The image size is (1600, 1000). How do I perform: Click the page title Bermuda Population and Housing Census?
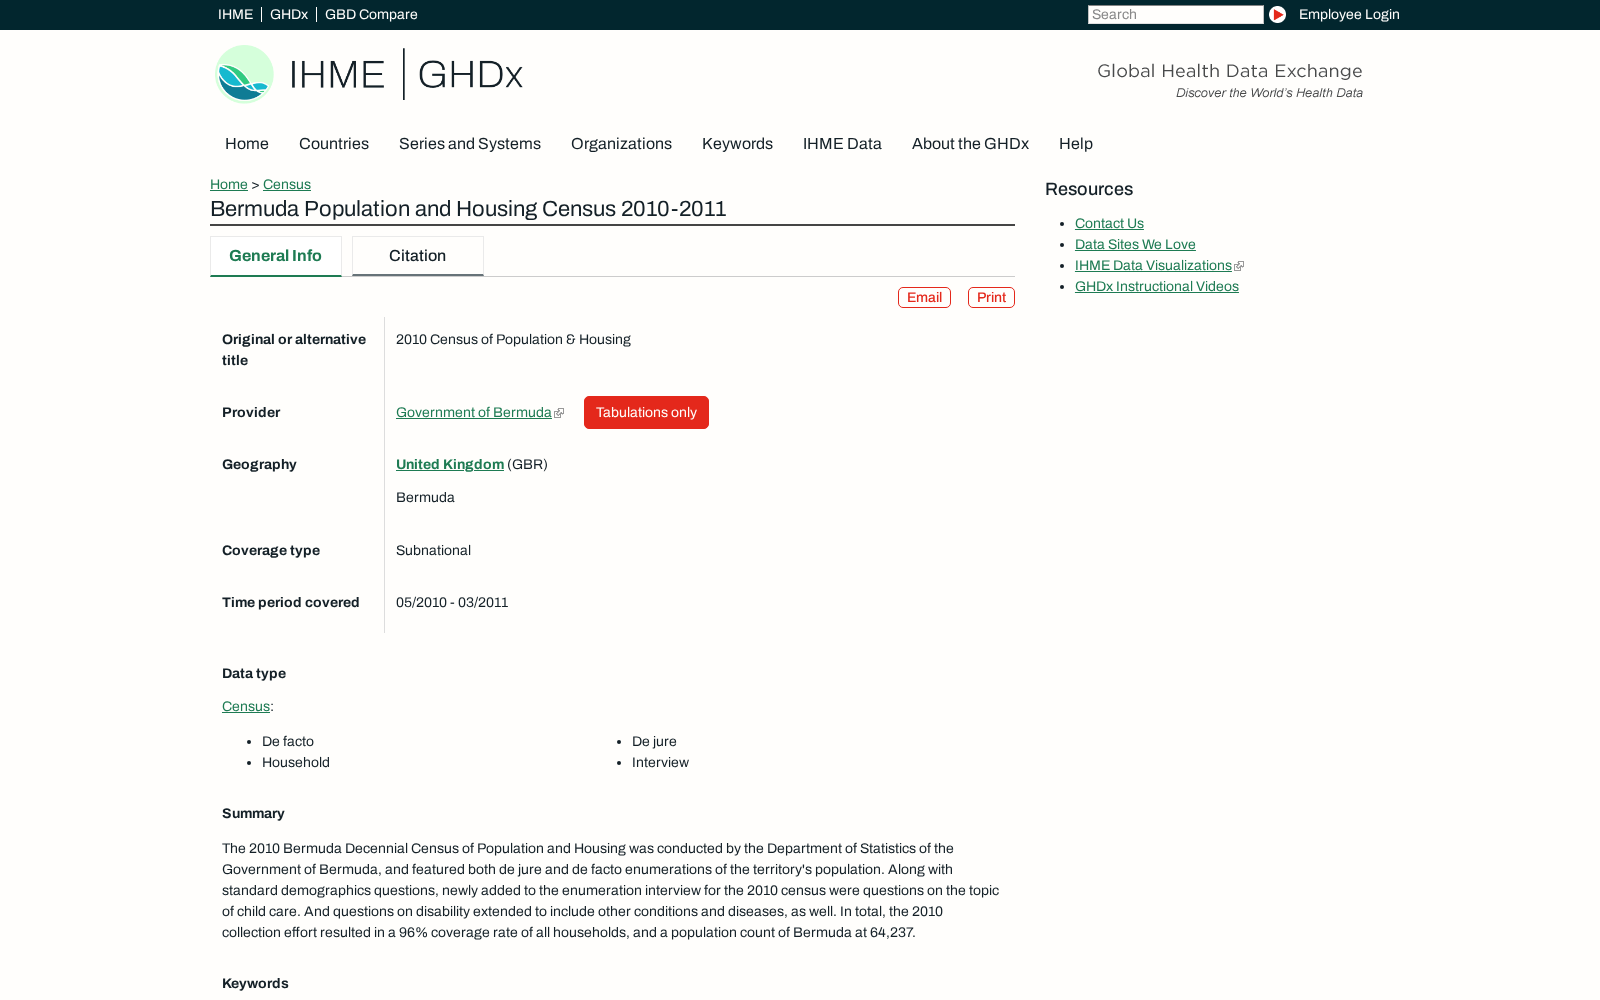point(468,209)
